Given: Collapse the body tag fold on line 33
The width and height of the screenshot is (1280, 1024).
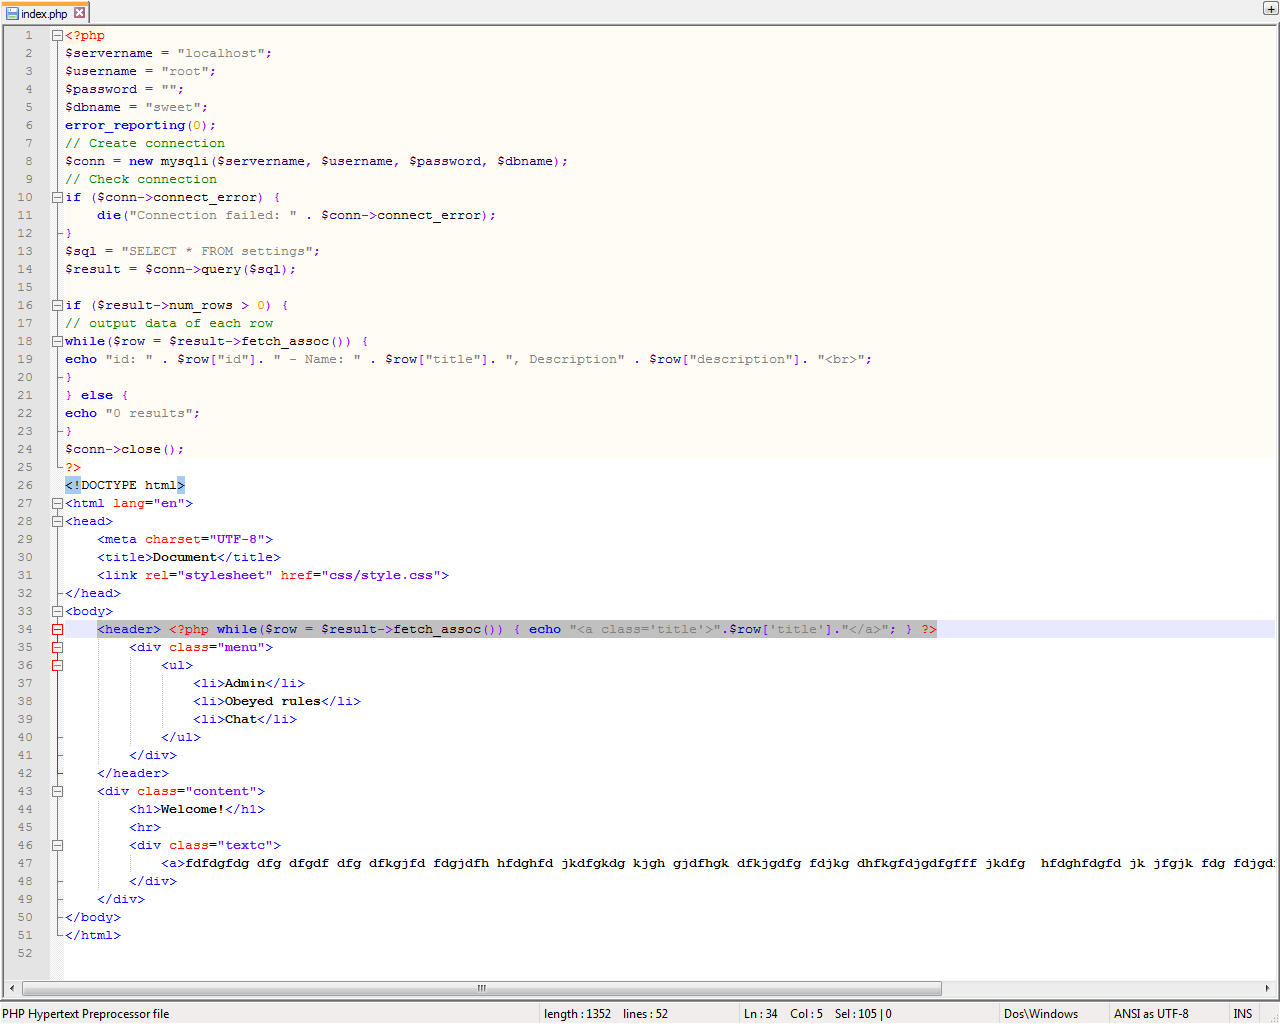Looking at the screenshot, I should tap(57, 611).
